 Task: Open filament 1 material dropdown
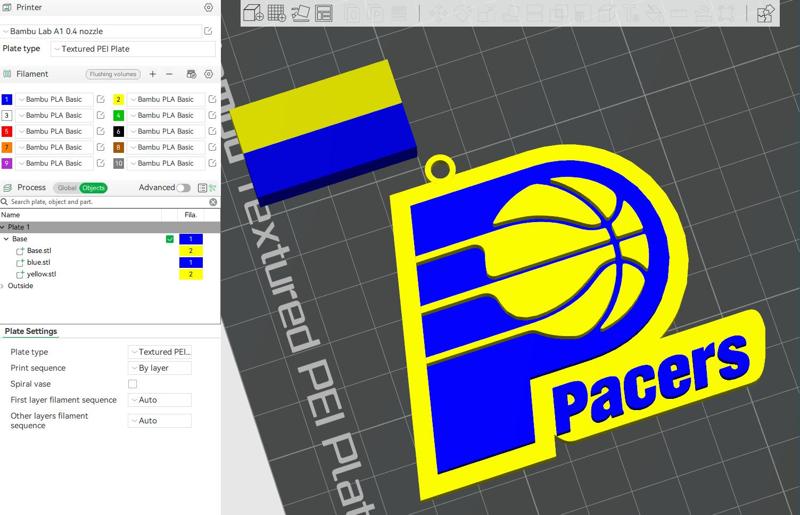pos(54,99)
